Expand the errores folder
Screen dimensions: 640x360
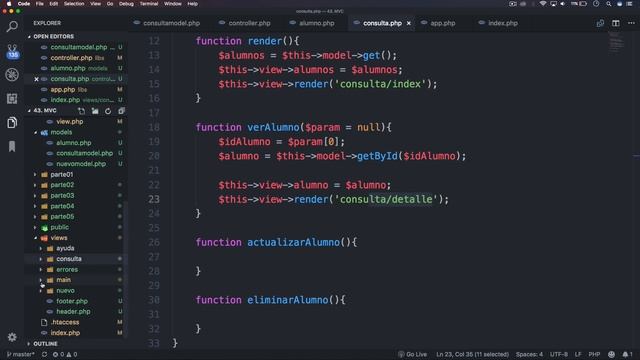[x=67, y=269]
